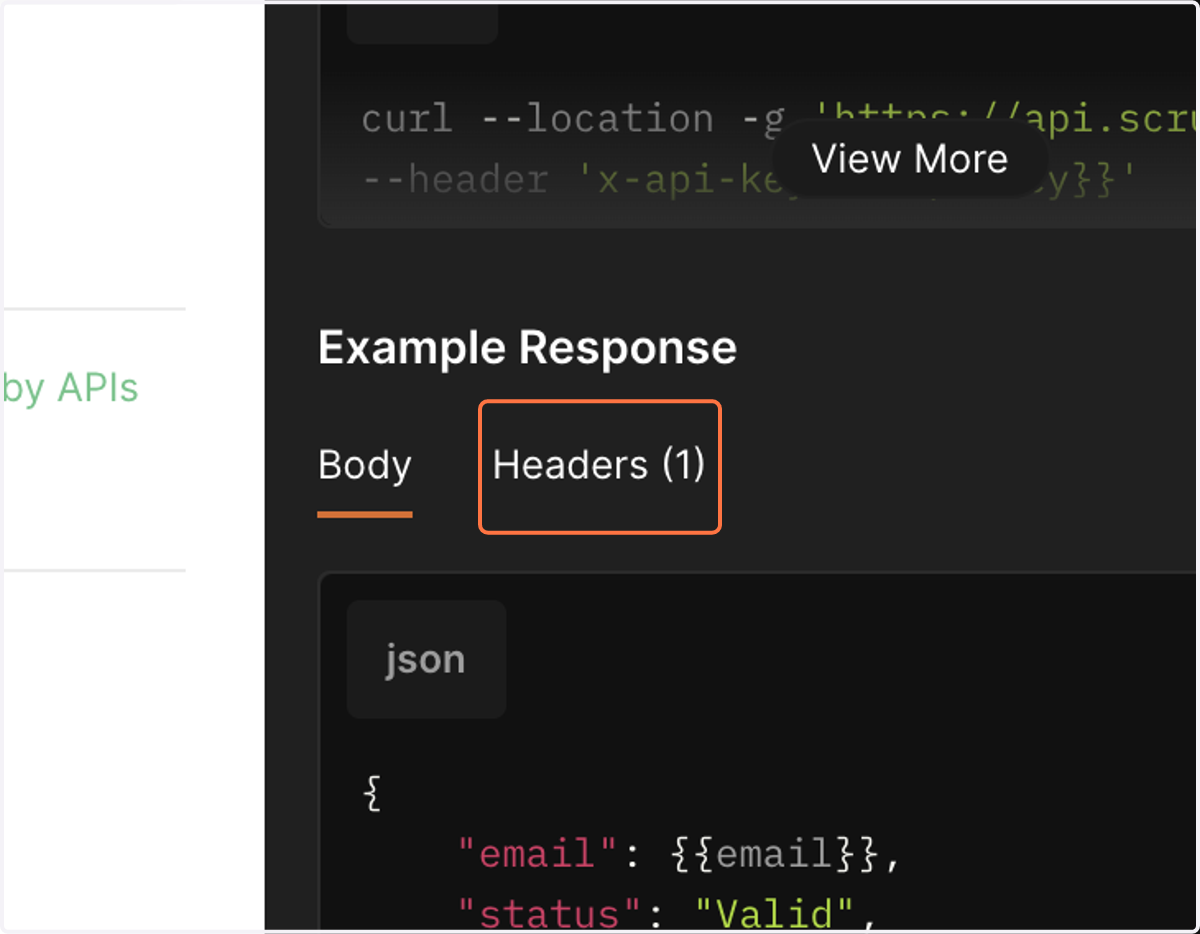Click the View More button

pos(910,158)
